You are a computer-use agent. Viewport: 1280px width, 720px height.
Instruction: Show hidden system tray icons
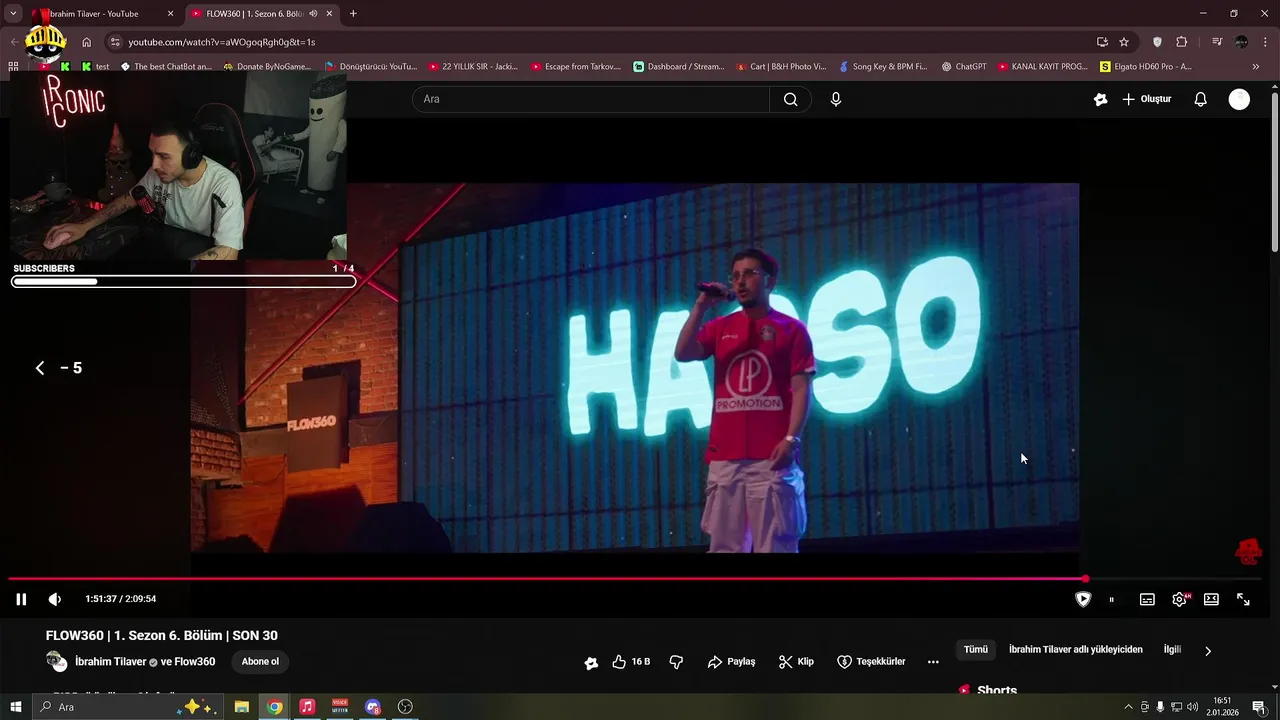point(1129,707)
